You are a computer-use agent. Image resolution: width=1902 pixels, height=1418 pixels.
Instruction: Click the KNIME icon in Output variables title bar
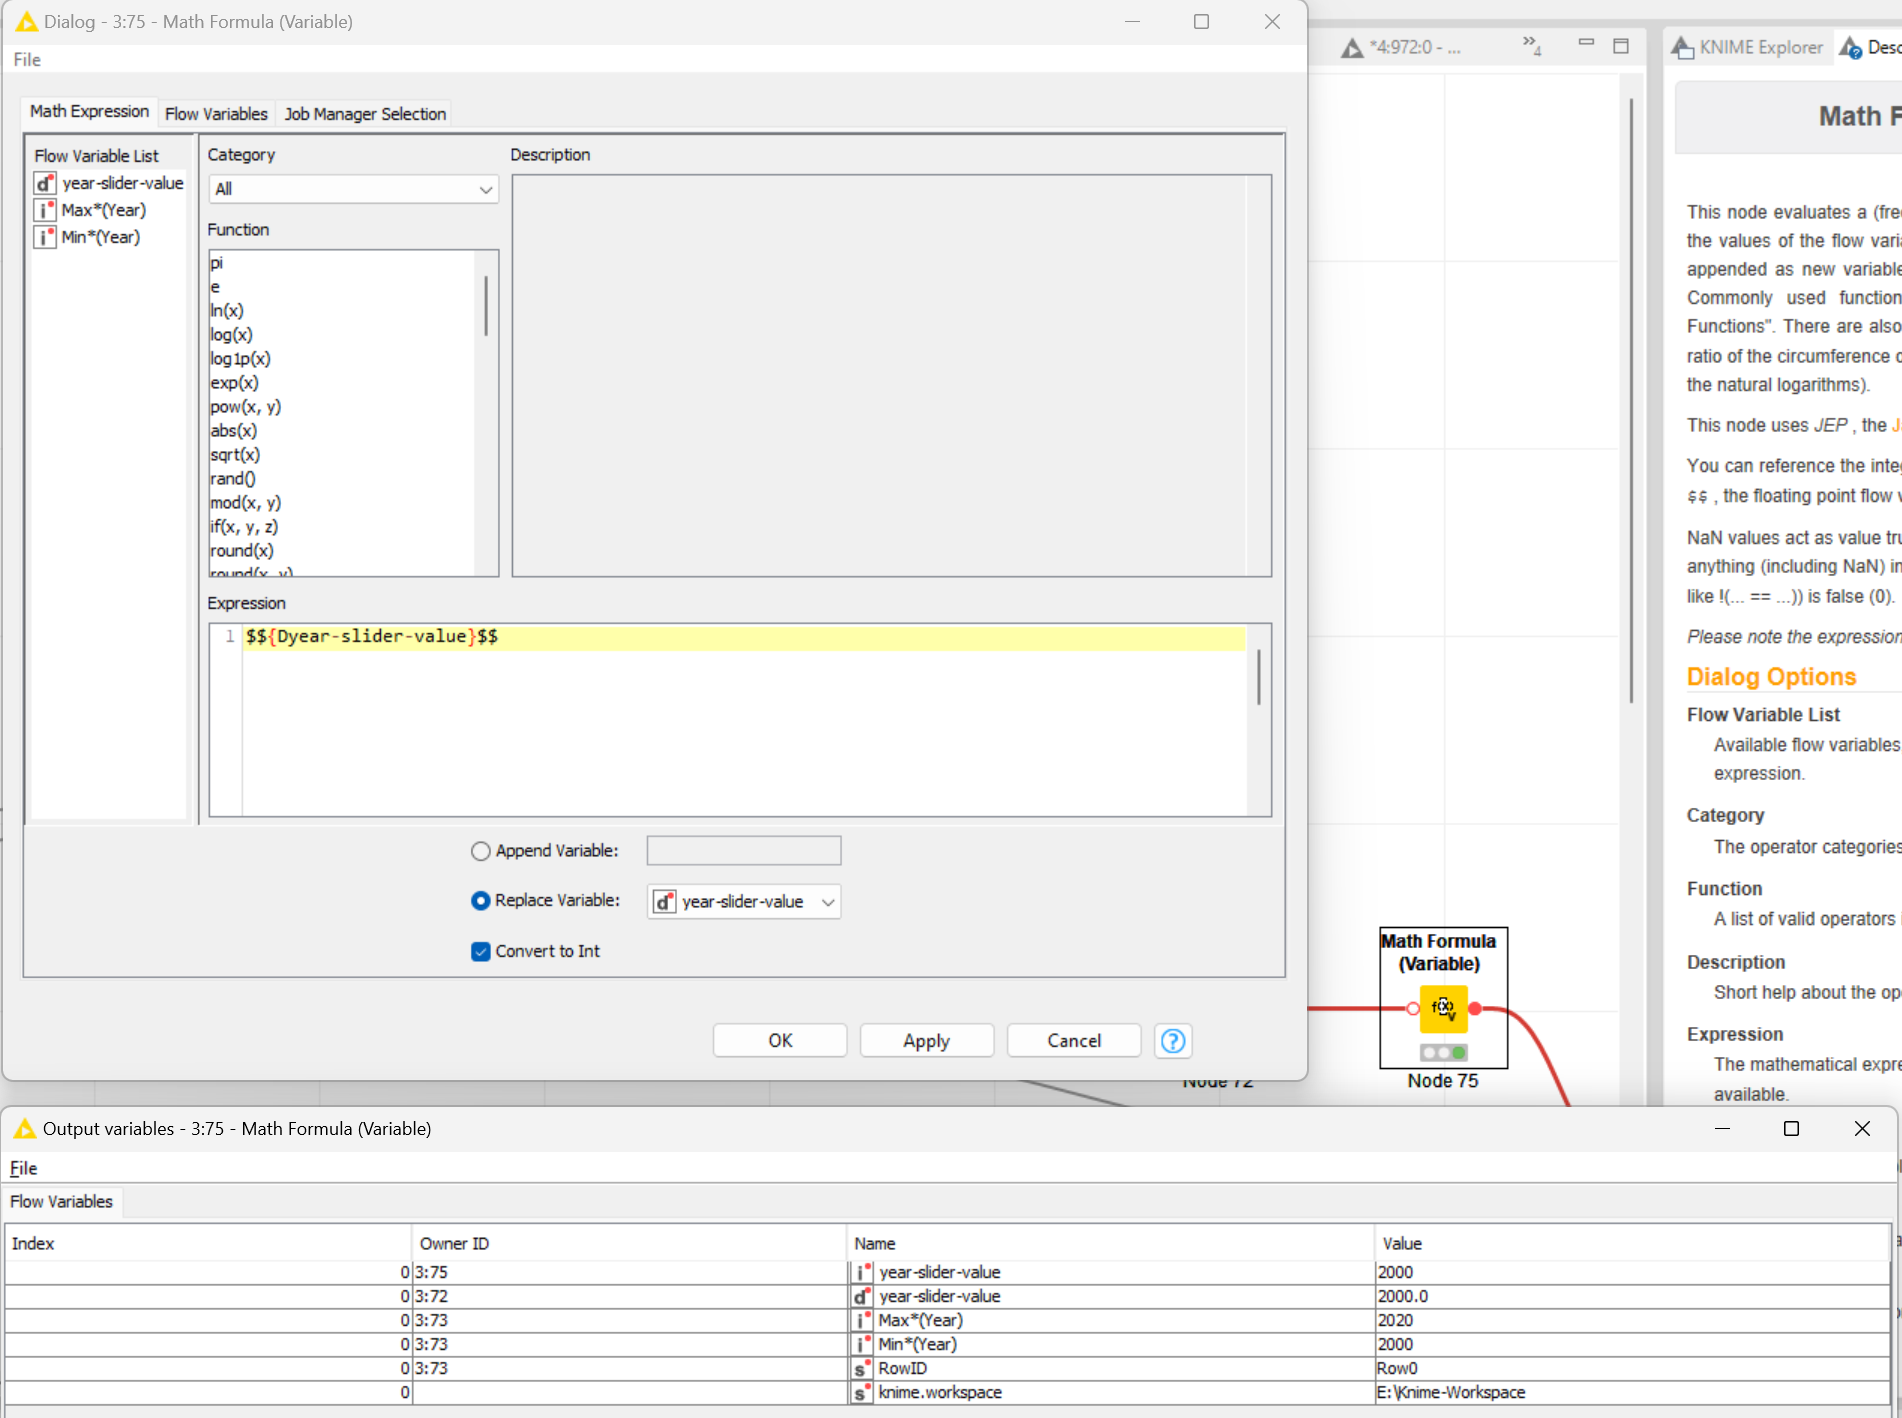(x=24, y=1129)
